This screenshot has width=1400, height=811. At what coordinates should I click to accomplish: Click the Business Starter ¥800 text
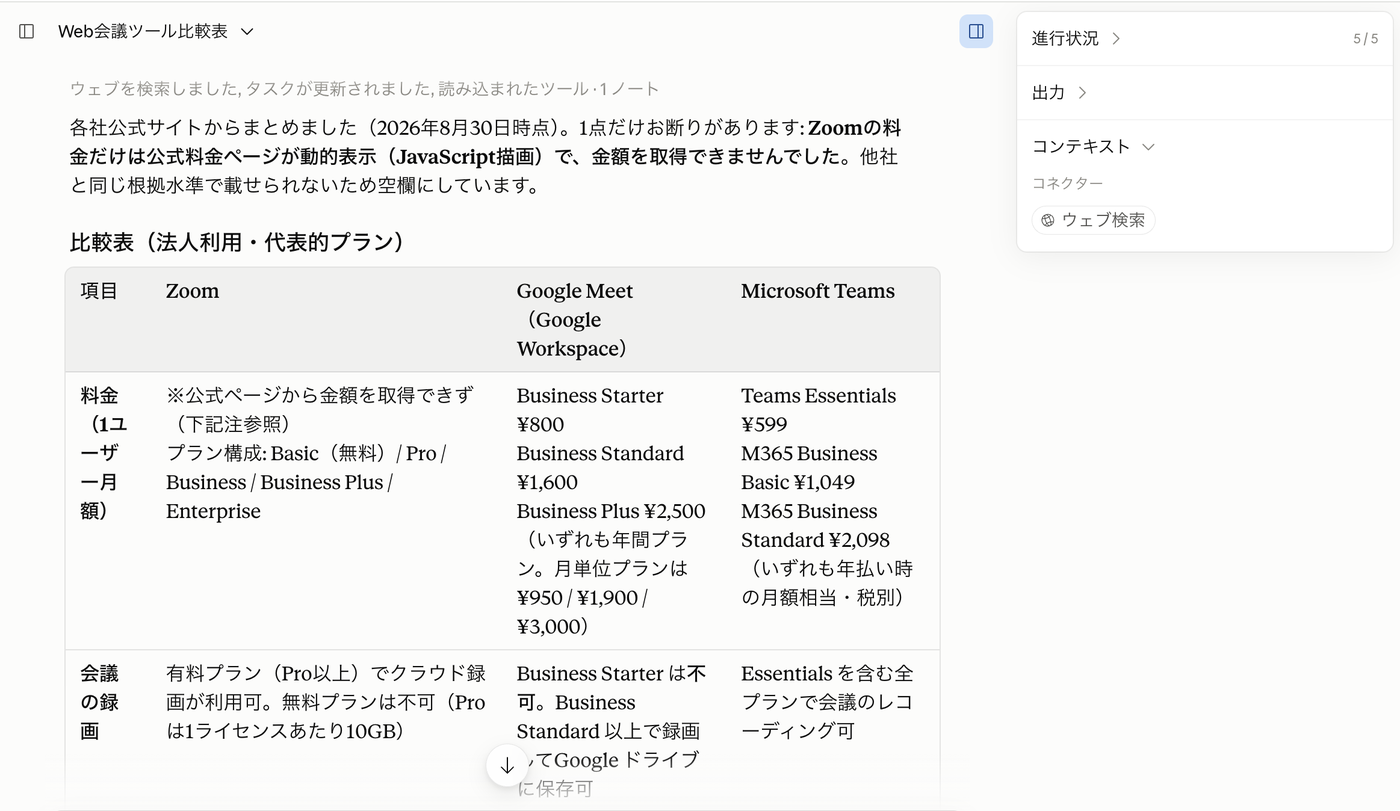[590, 410]
